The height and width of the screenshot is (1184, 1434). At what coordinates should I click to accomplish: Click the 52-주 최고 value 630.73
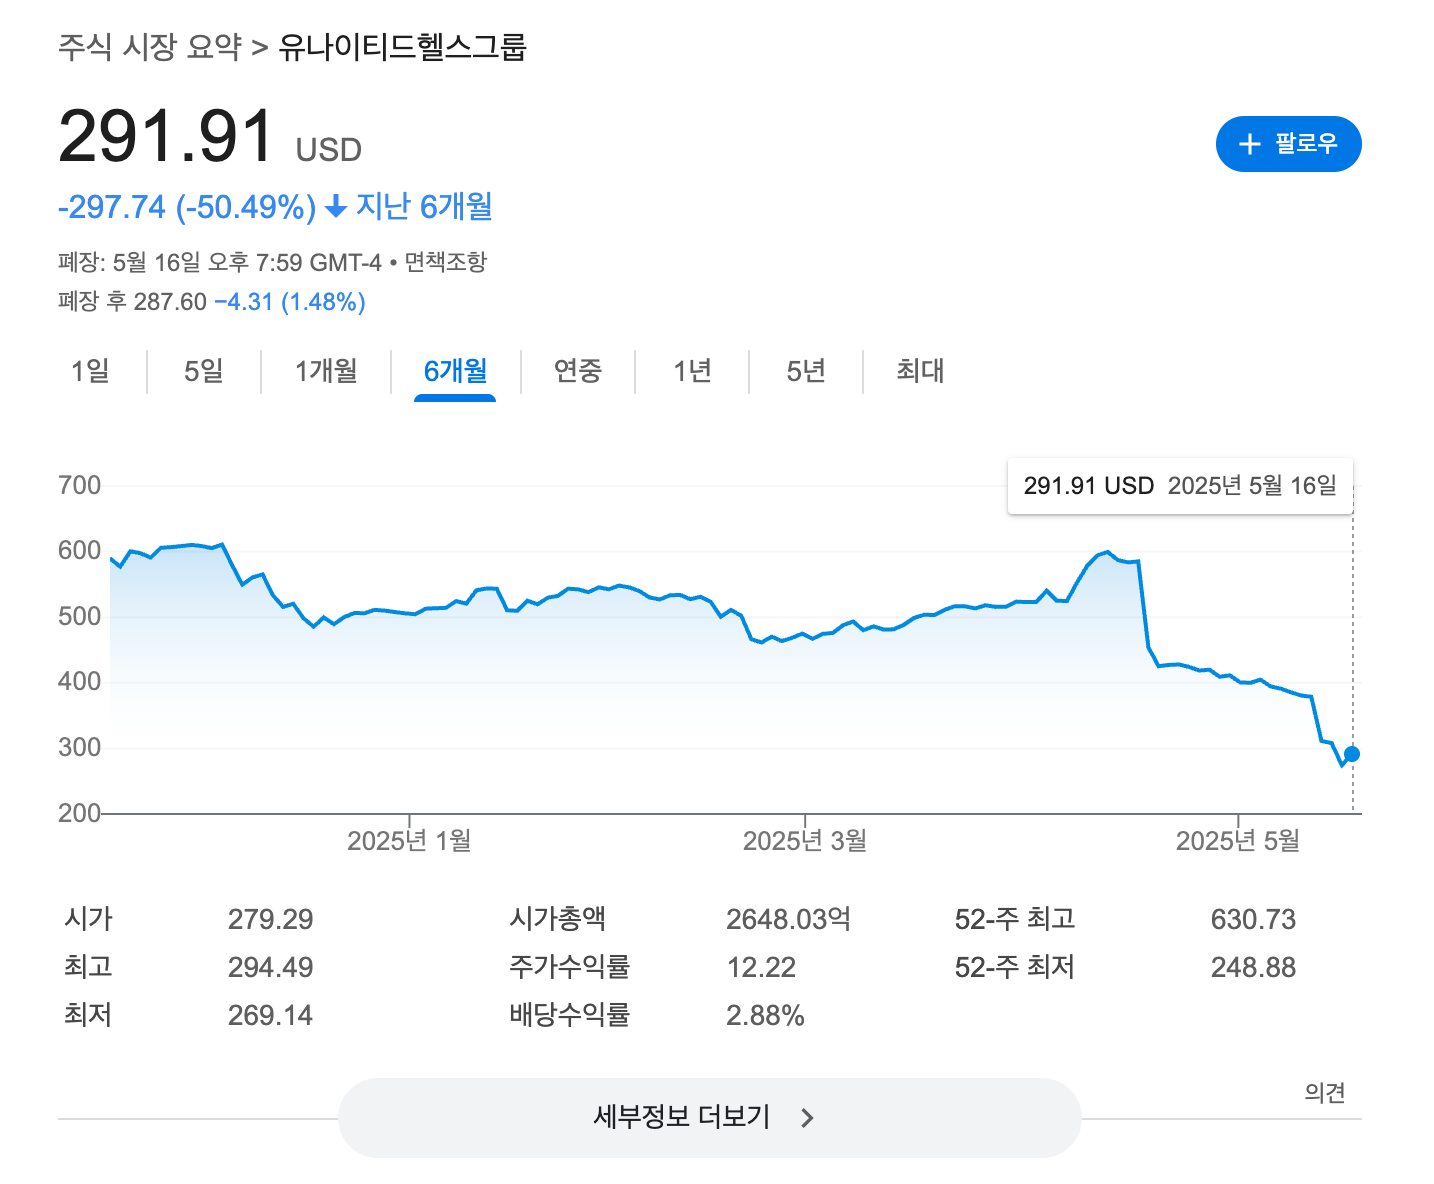tap(1253, 919)
